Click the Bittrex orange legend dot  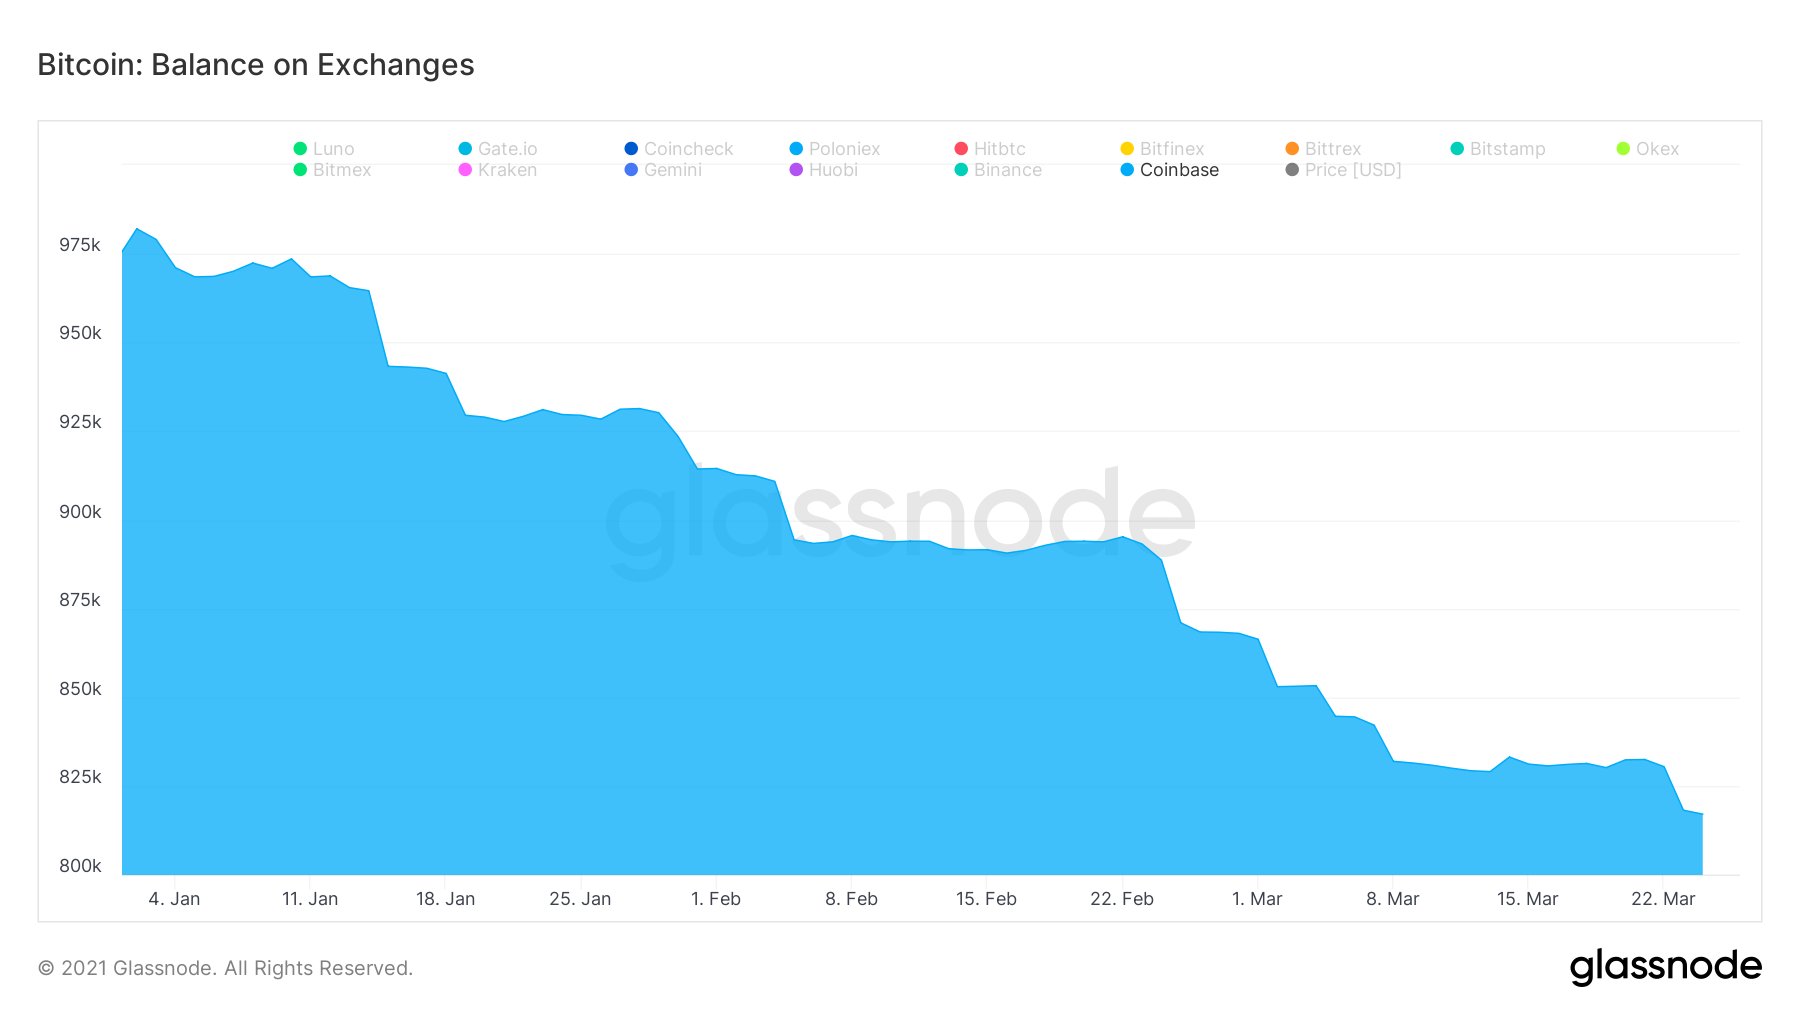point(1292,149)
